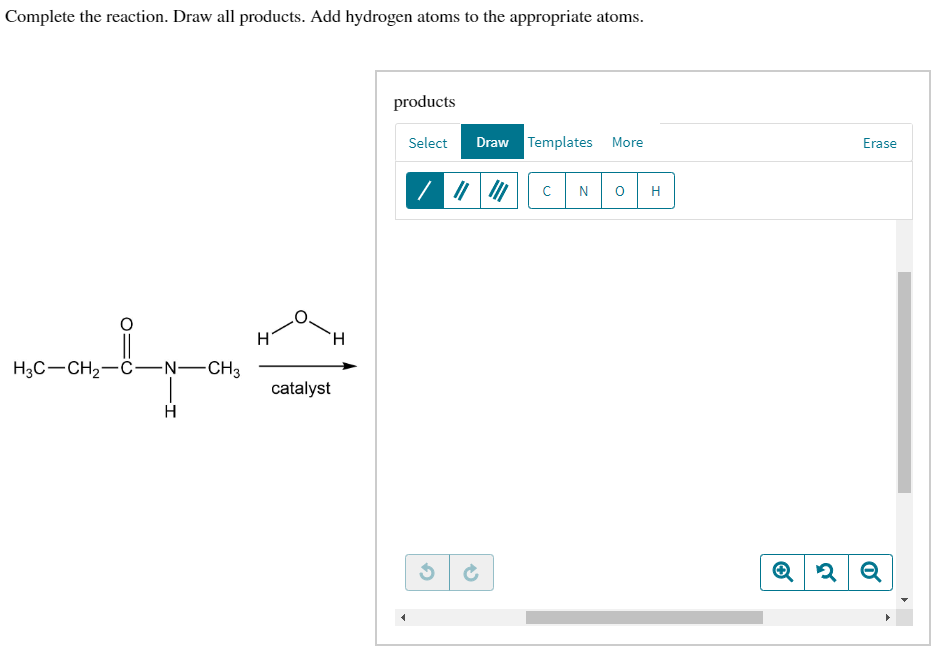Image resolution: width=934 pixels, height=670 pixels.
Task: Toggle the carbon atom C button
Action: click(545, 190)
